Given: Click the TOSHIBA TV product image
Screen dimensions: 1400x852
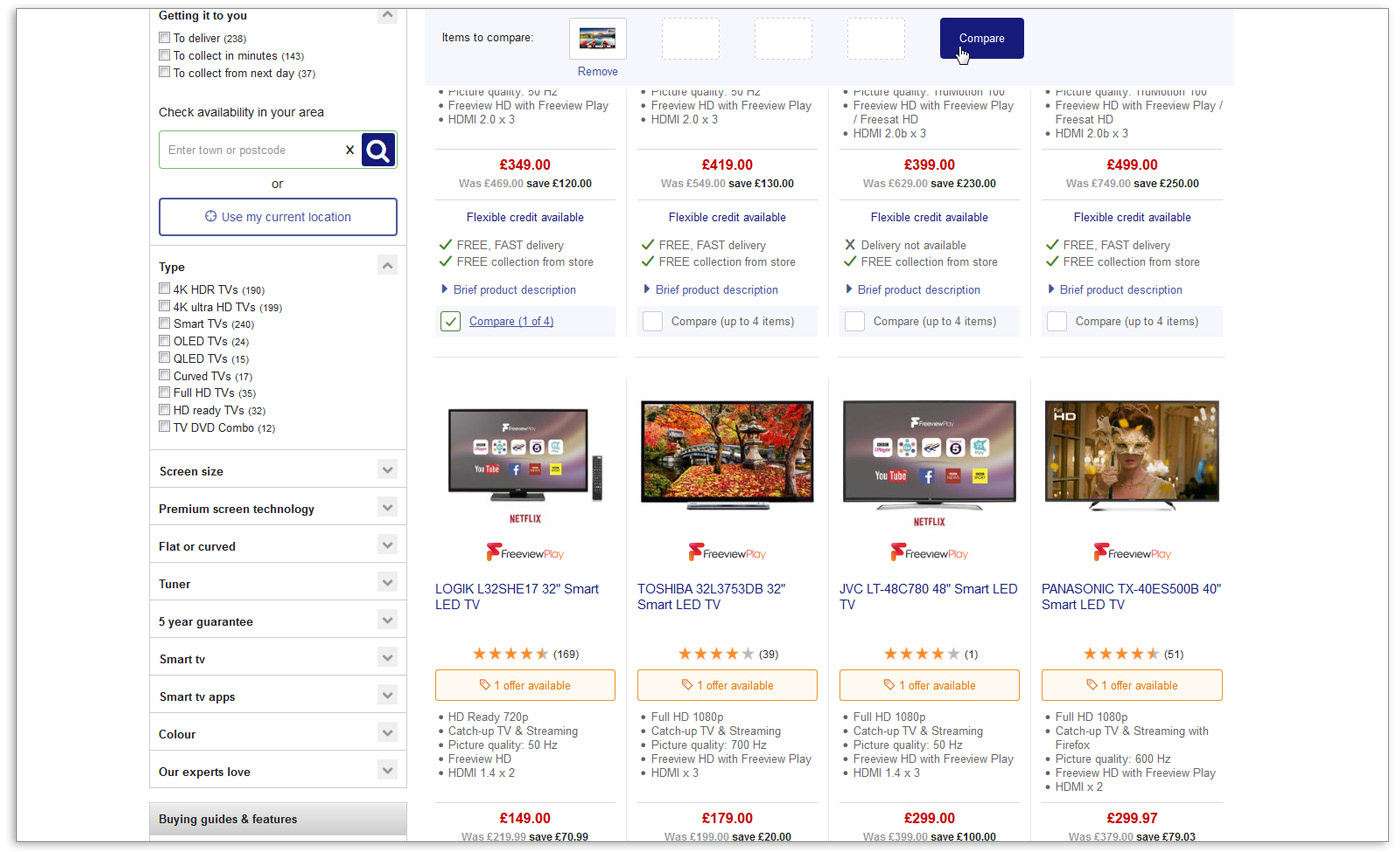Looking at the screenshot, I should pos(727,455).
